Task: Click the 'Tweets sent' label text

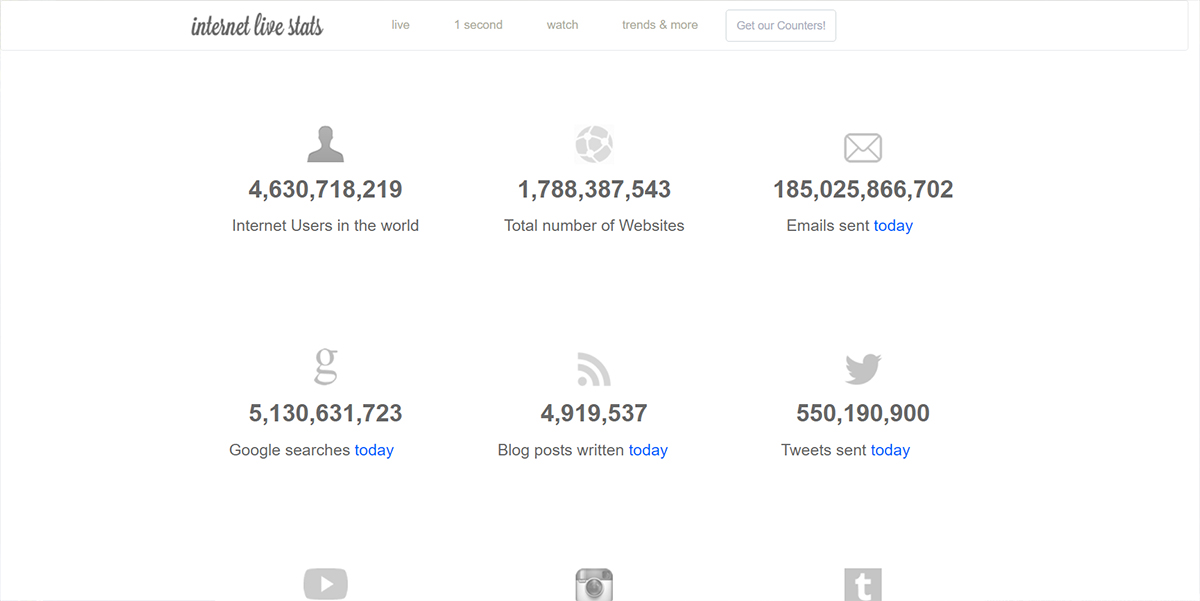Action: click(x=824, y=450)
